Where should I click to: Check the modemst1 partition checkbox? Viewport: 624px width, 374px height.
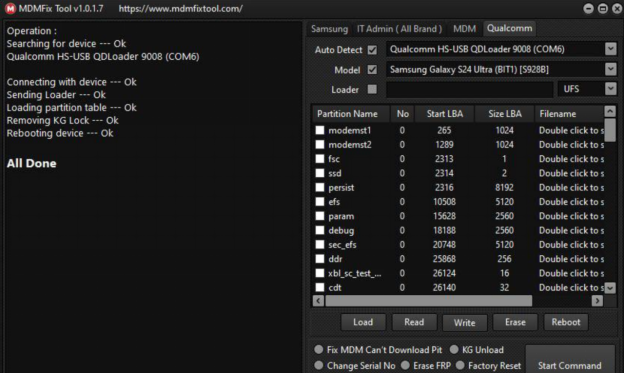(320, 130)
